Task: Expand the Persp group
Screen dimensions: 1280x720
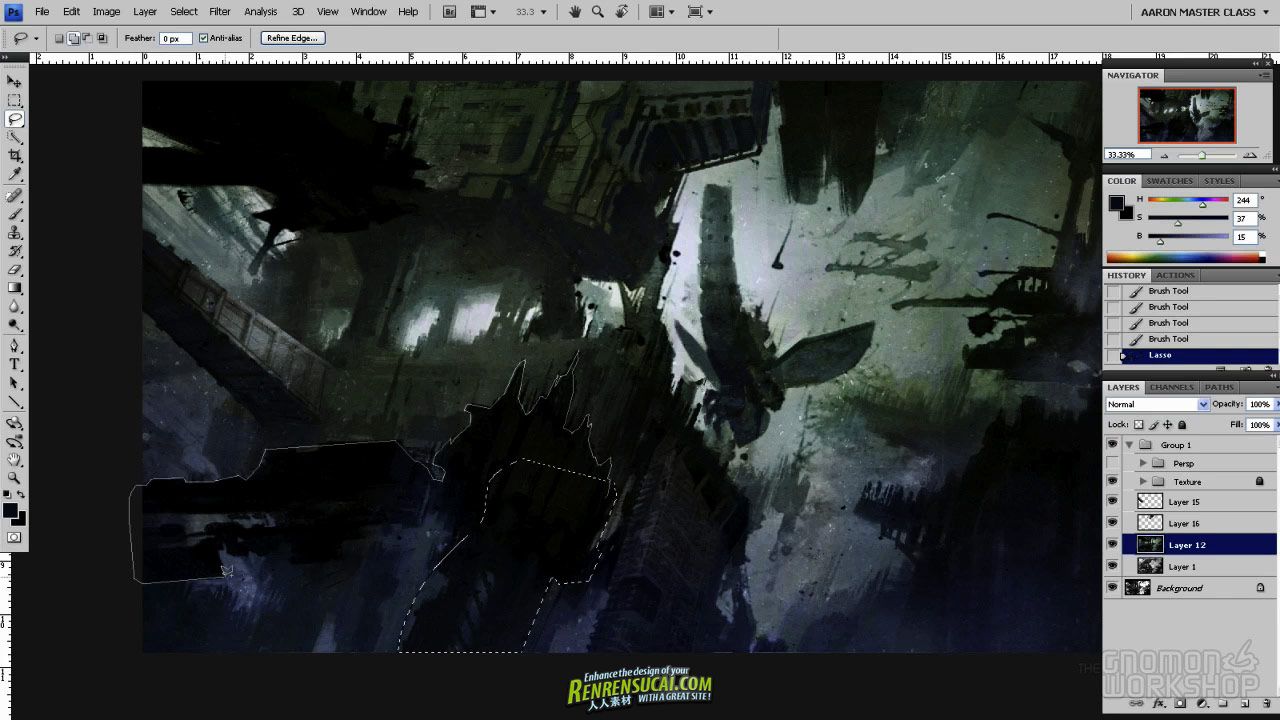Action: (x=1143, y=463)
